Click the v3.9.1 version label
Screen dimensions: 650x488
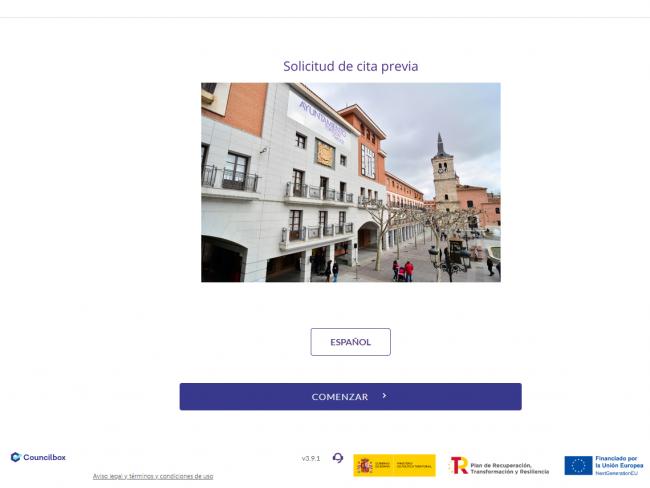coord(311,459)
